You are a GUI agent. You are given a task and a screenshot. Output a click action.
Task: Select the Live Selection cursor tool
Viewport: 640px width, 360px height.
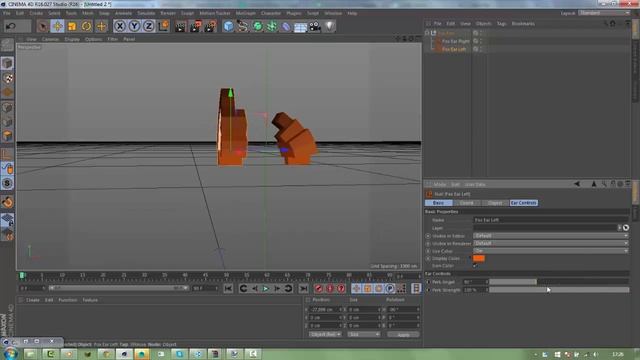(x=42, y=27)
